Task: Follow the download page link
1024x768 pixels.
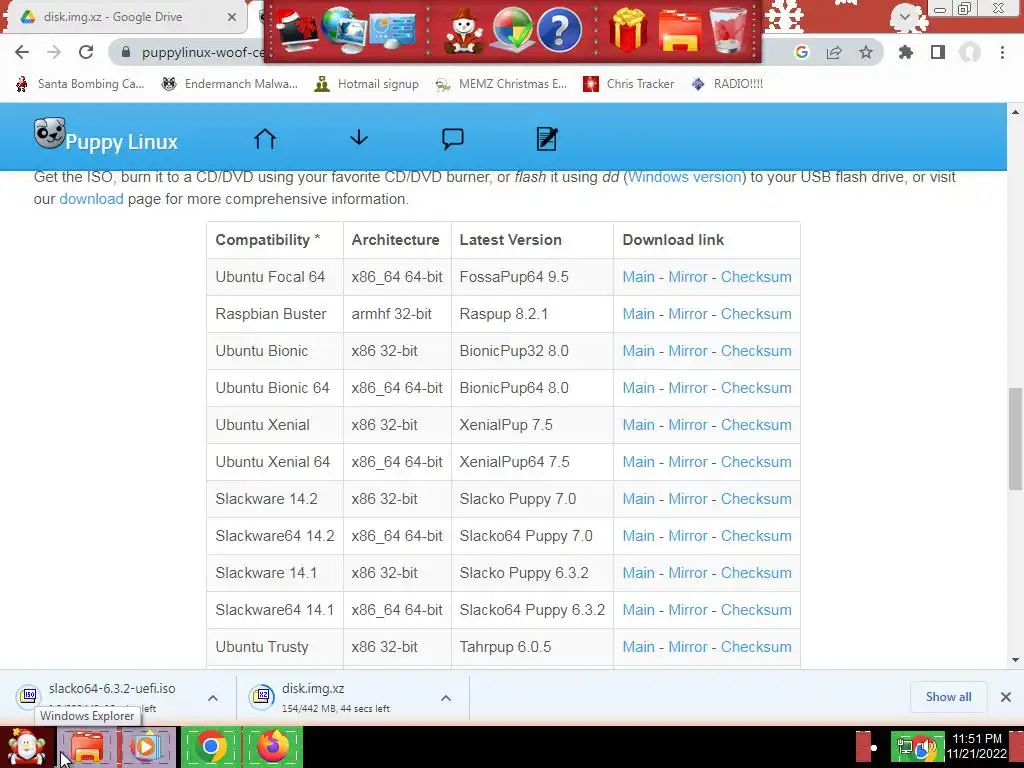Action: point(91,199)
